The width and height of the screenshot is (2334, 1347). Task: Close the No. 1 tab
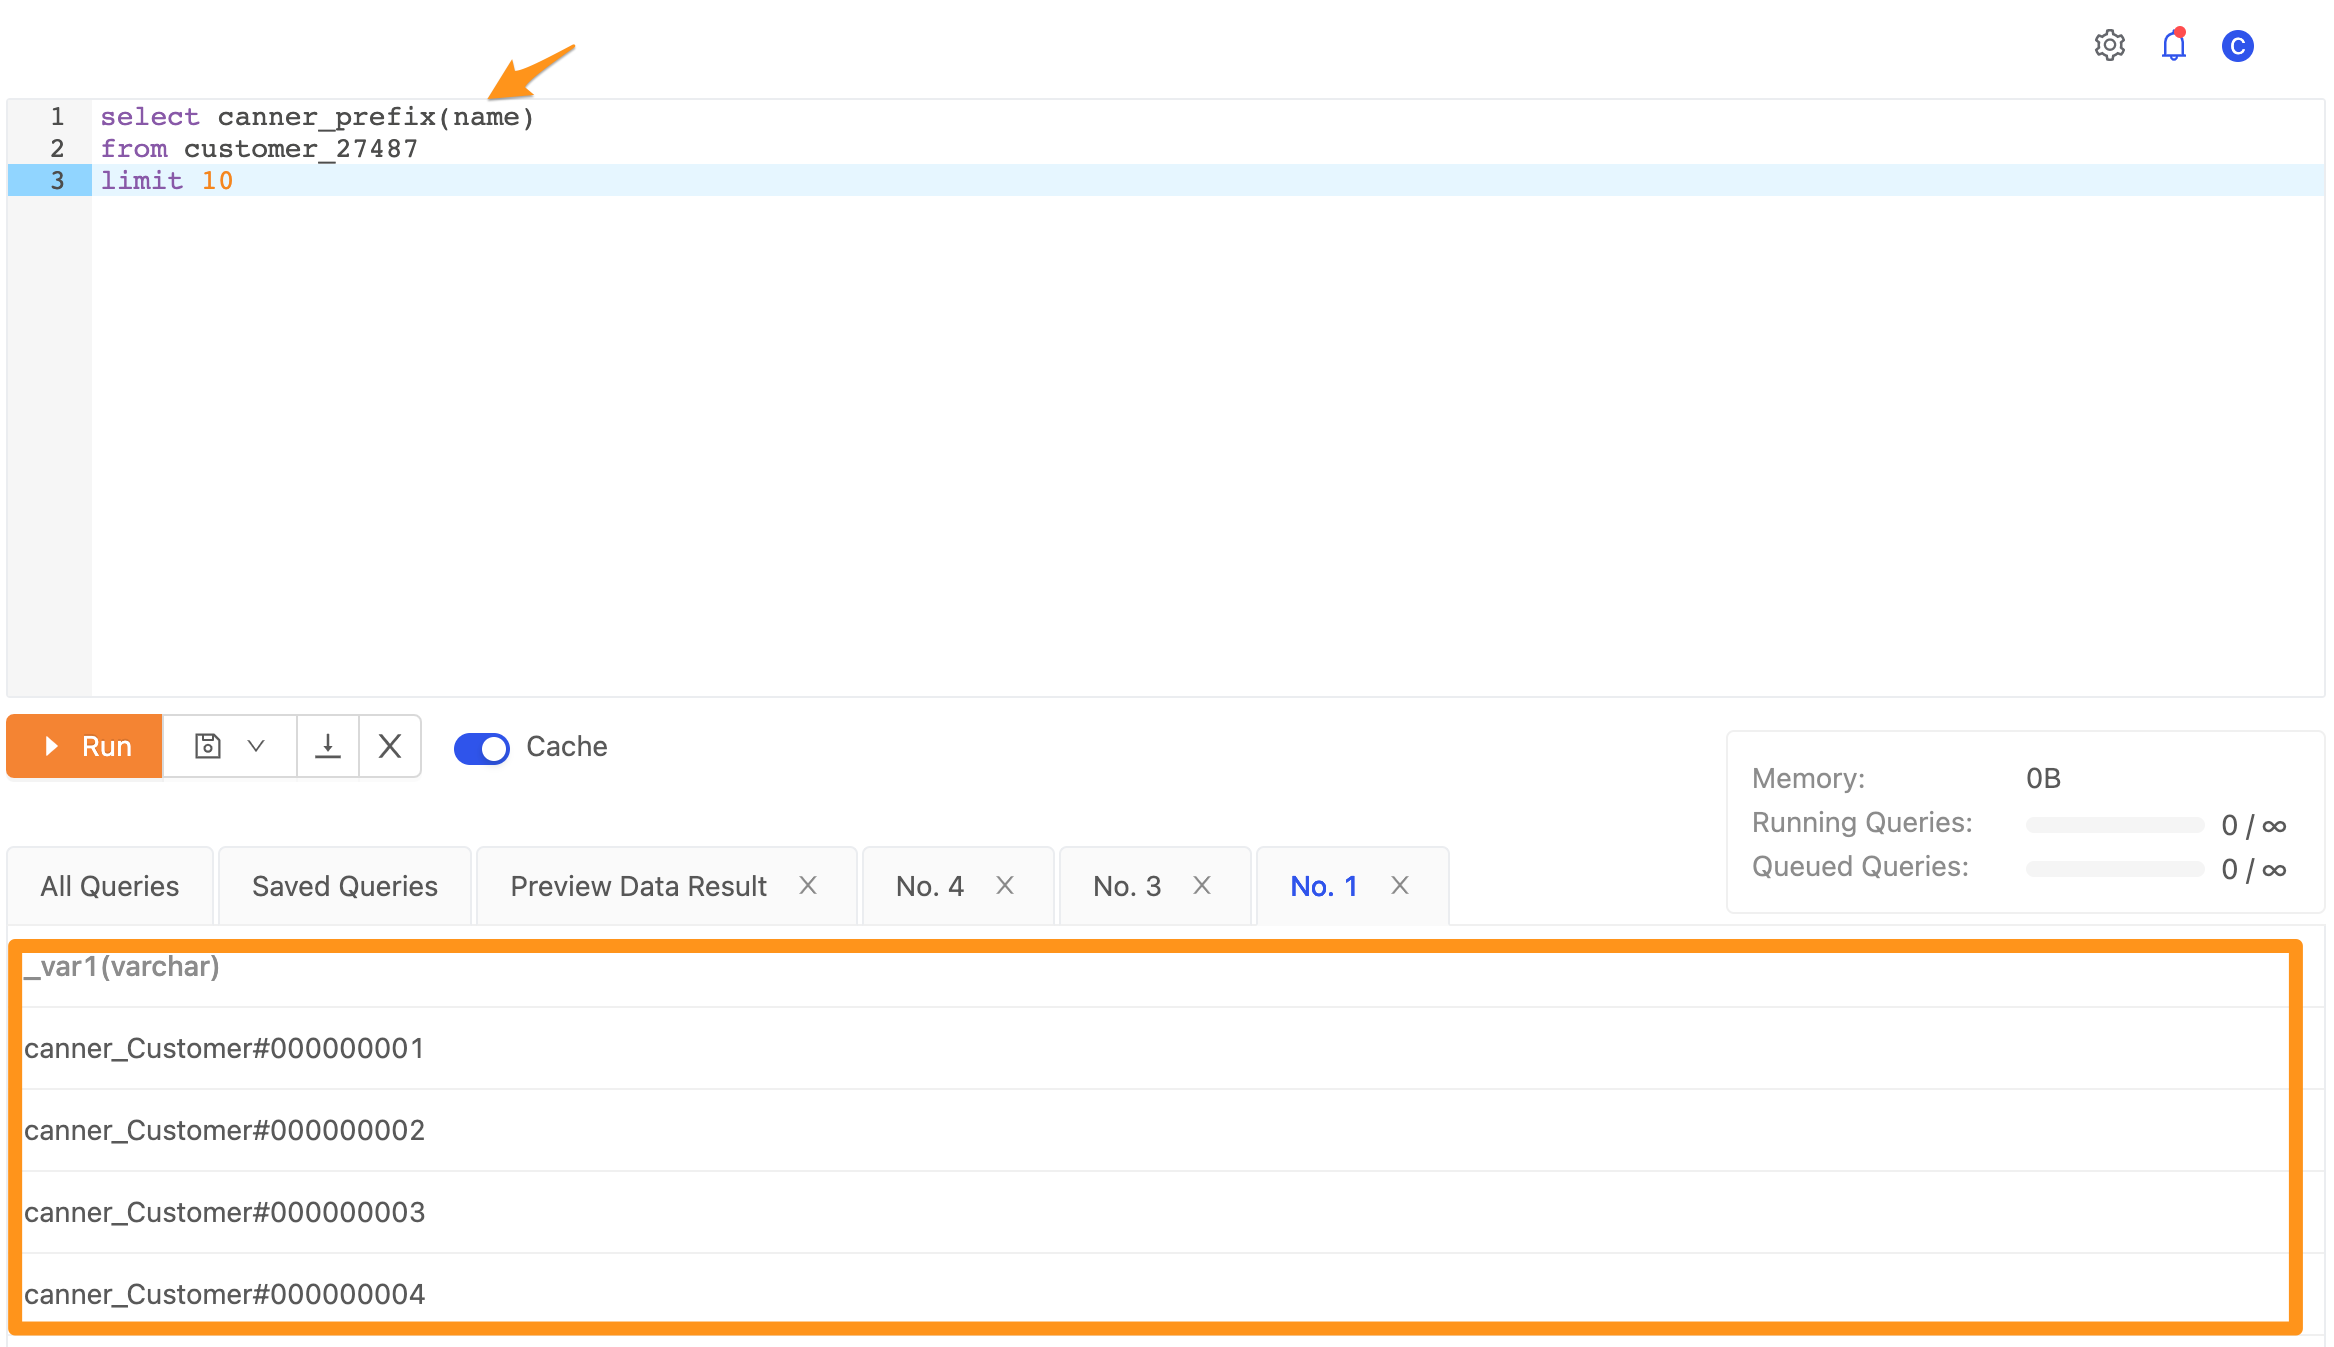(x=1400, y=885)
